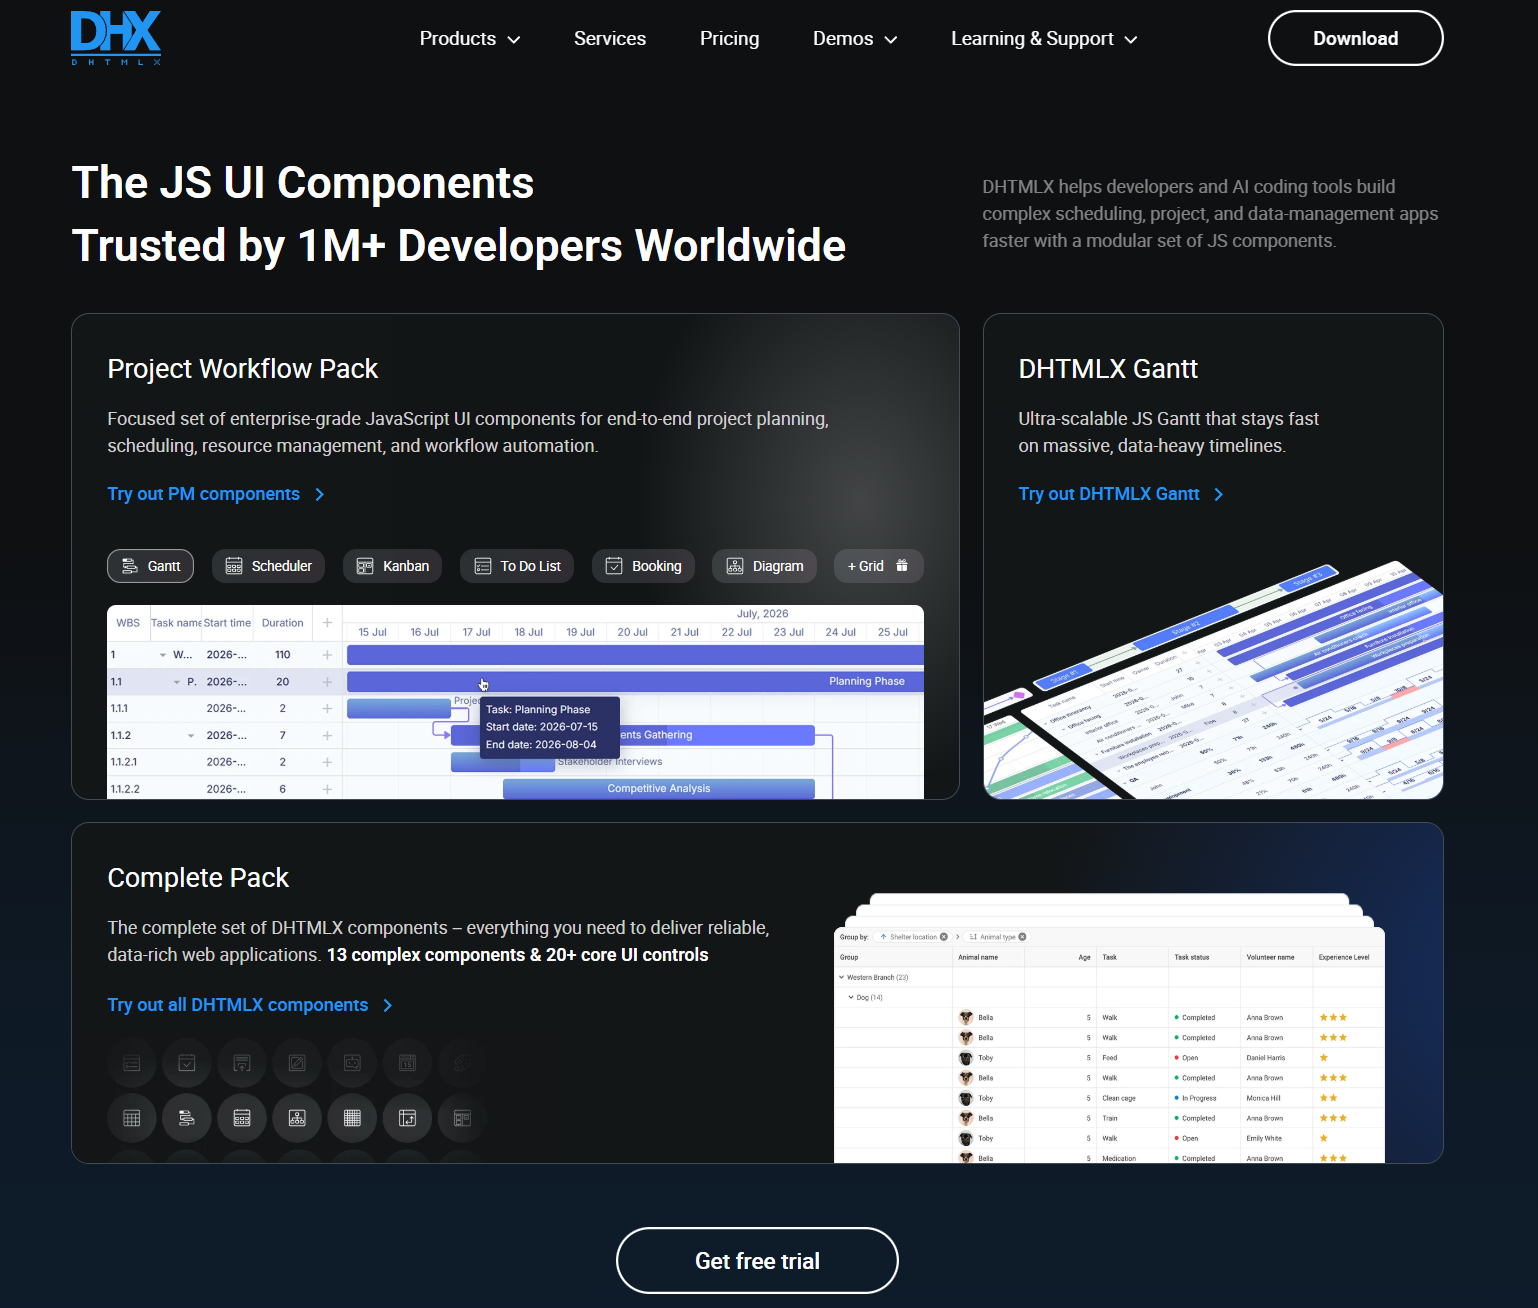Open the Products dropdown menu

(470, 39)
